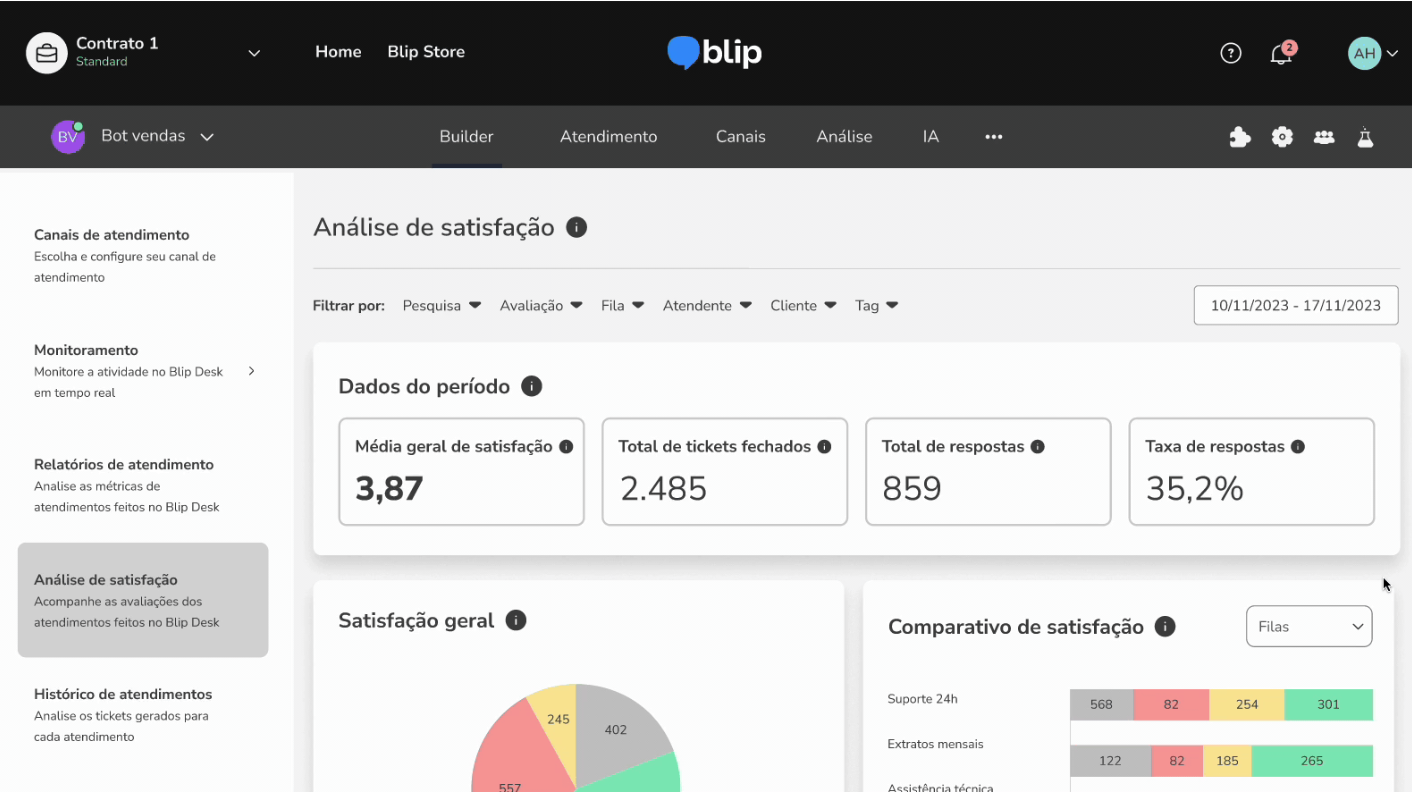Click the Suporte 24h row label
1412x792 pixels.
[922, 699]
